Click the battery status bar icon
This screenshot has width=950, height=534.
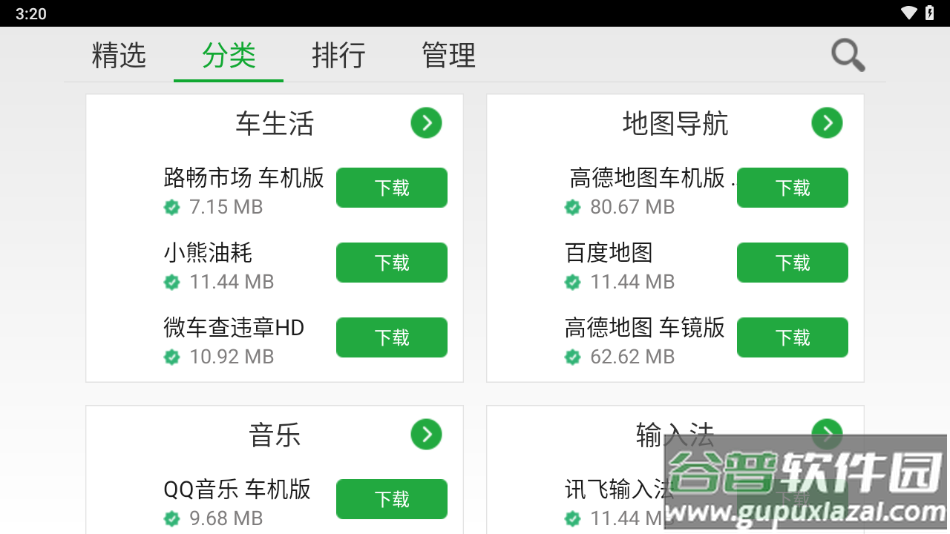coord(929,13)
